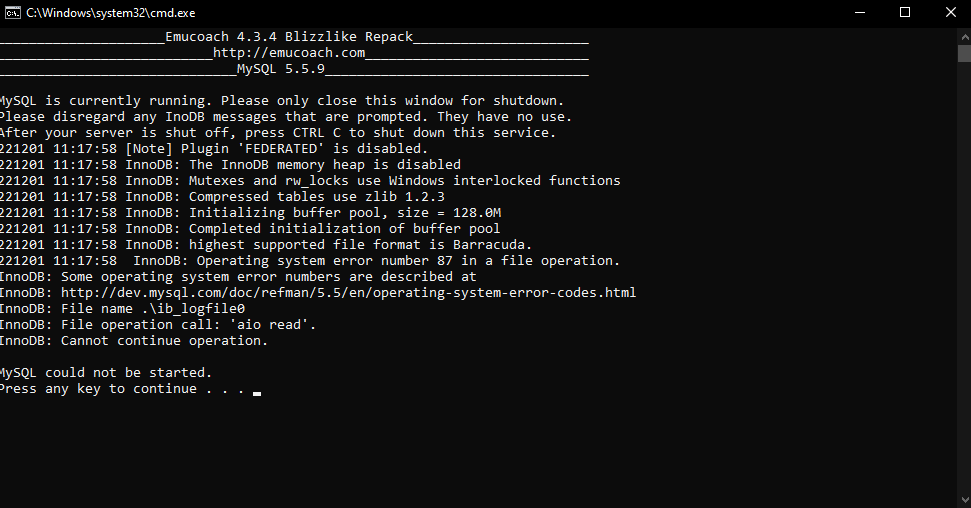The width and height of the screenshot is (971, 508).
Task: Click the http://emucoach.com URL in the banner
Action: [x=289, y=53]
